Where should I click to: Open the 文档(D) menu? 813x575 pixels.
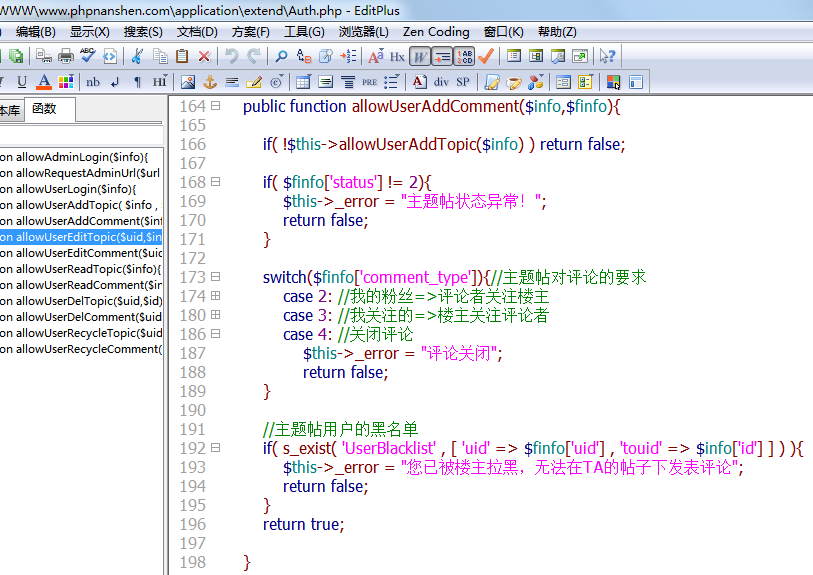[x=197, y=32]
